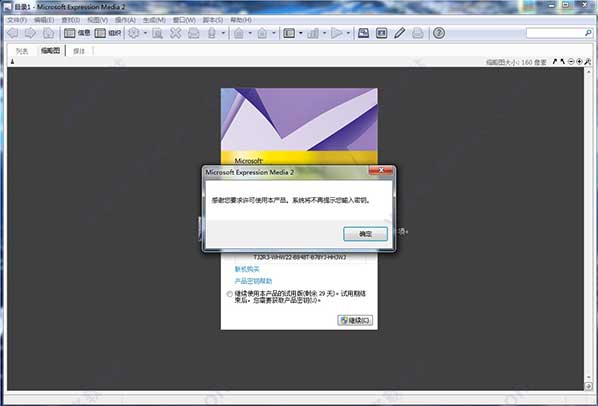Open the 生成(M) menu

(x=154, y=20)
